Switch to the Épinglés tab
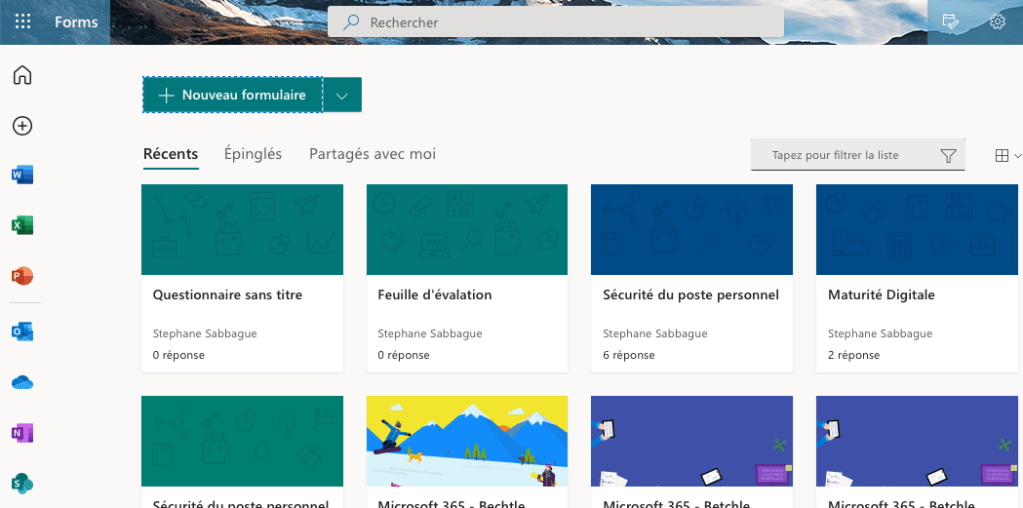 (x=253, y=154)
